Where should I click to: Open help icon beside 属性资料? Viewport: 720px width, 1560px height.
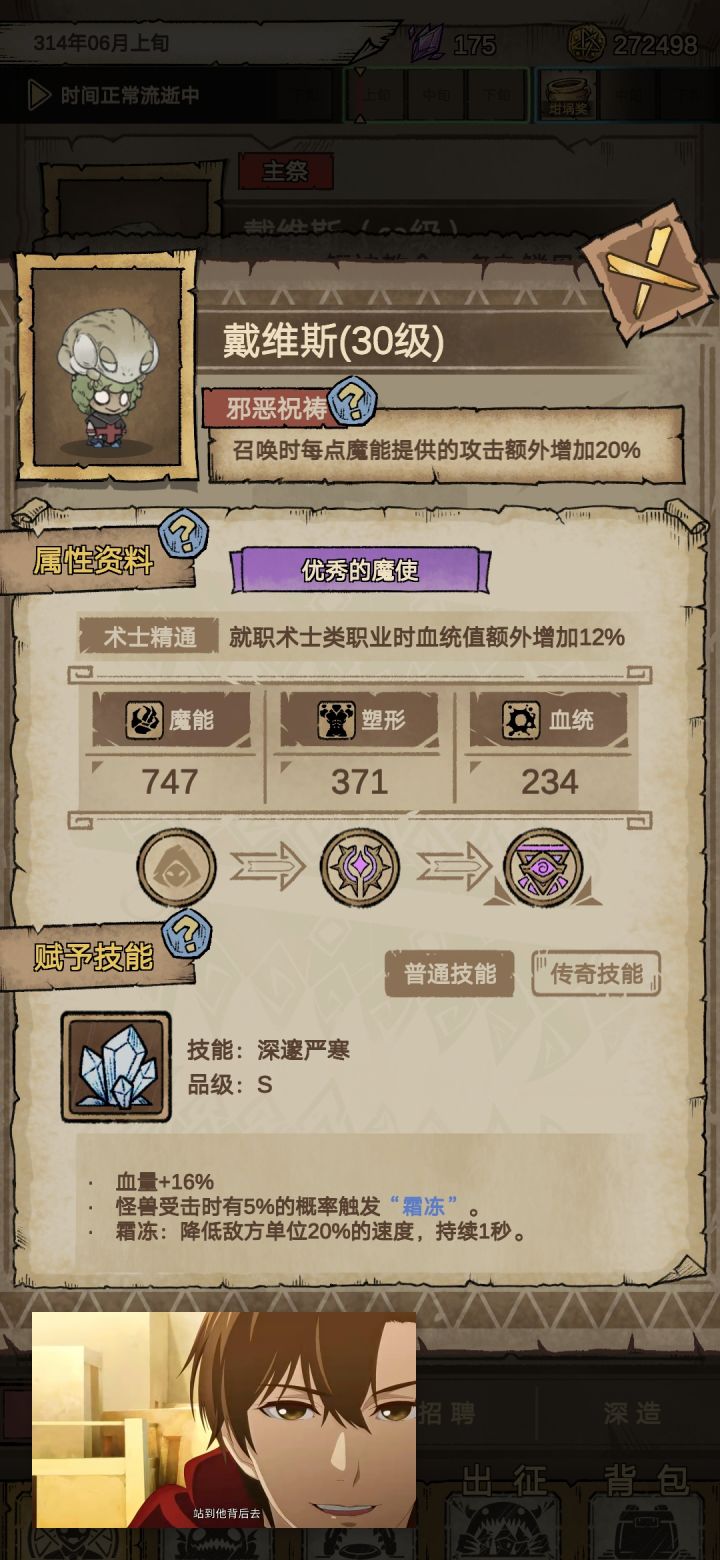pos(184,533)
